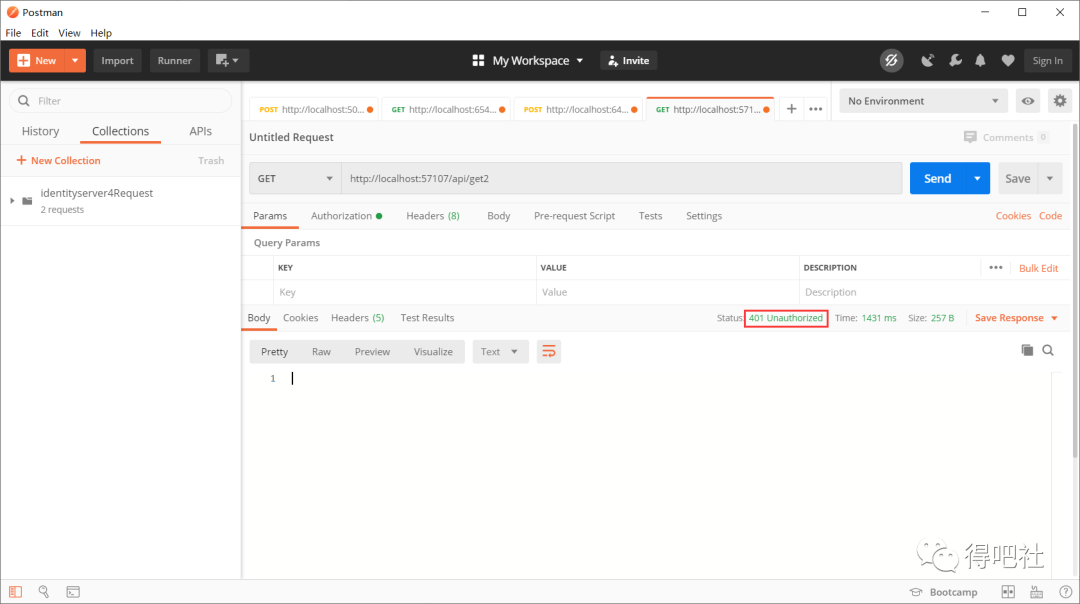1080x604 pixels.
Task: Click the heart icon in header
Action: click(x=1008, y=61)
